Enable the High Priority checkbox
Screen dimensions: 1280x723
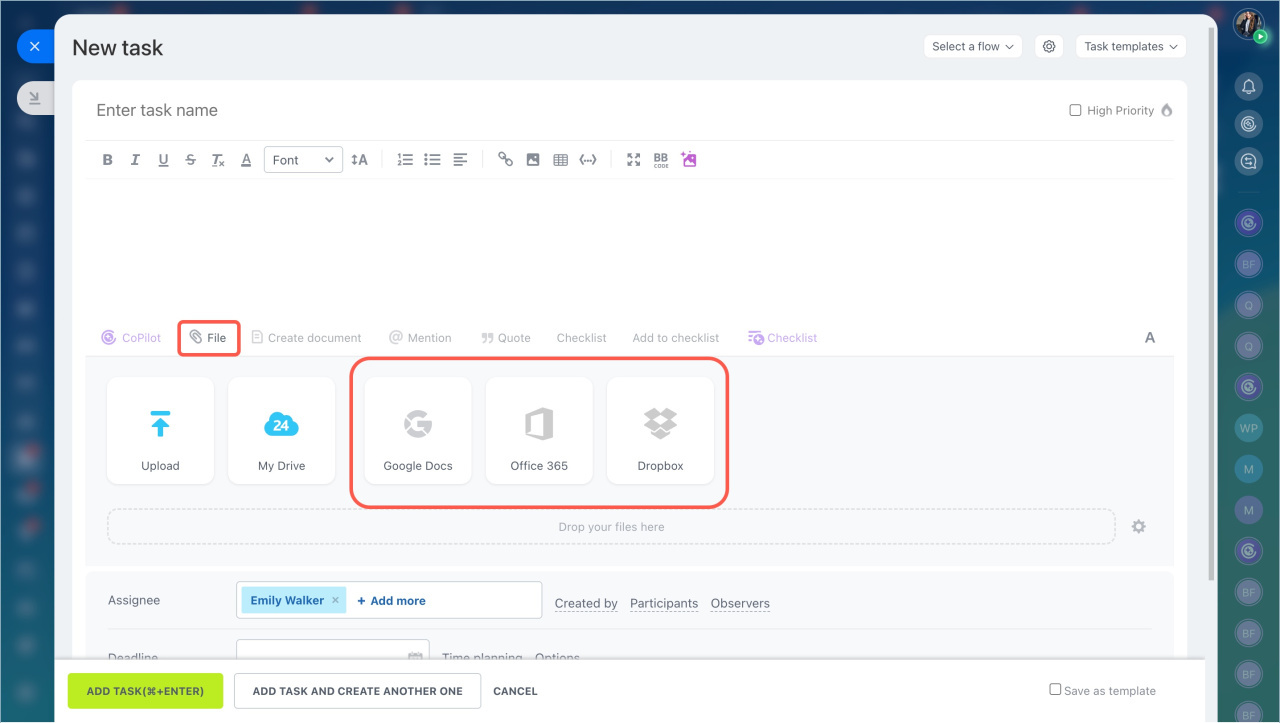(x=1076, y=111)
